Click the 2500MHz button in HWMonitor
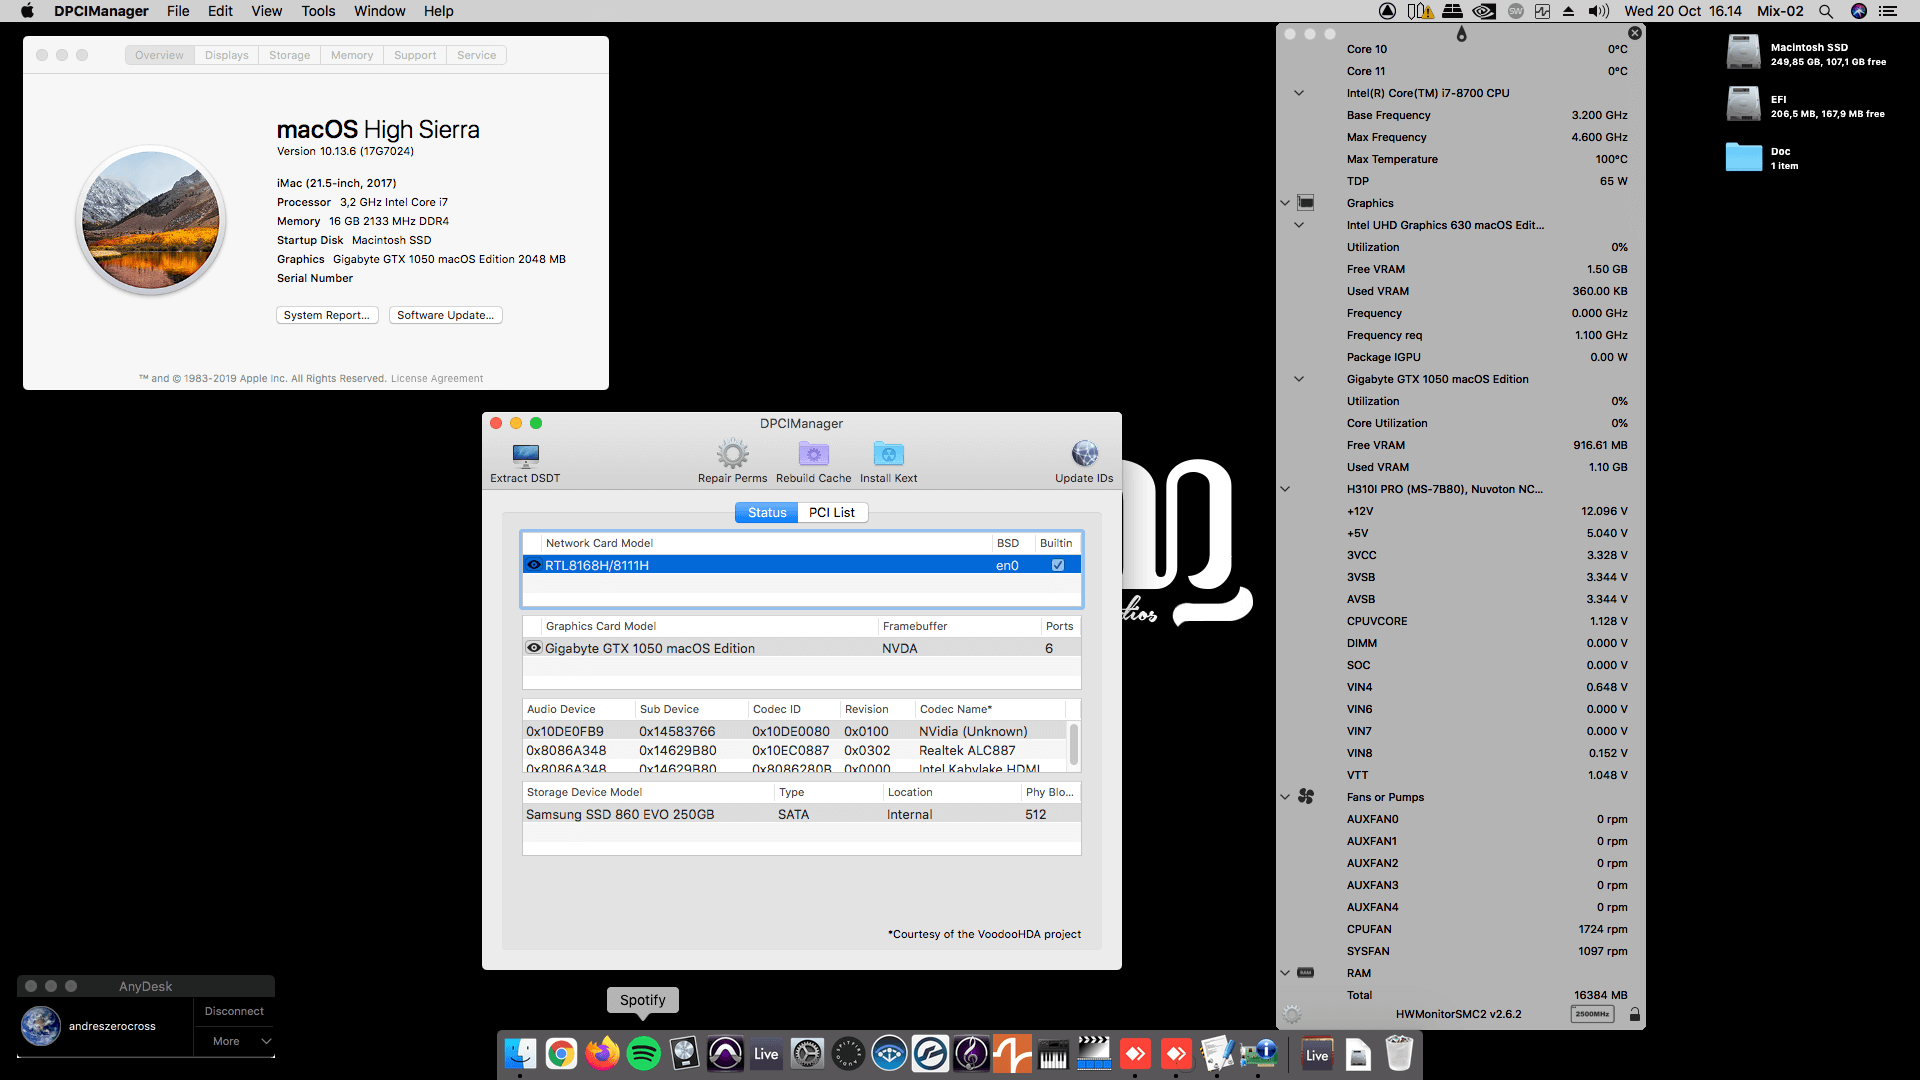The width and height of the screenshot is (1920, 1080). click(1592, 1014)
